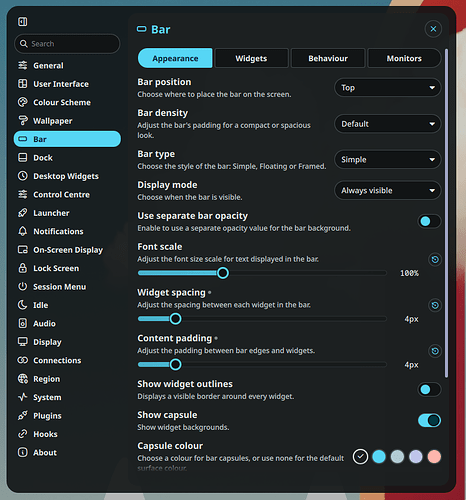Open Plugins settings via plug icon

tap(23, 416)
